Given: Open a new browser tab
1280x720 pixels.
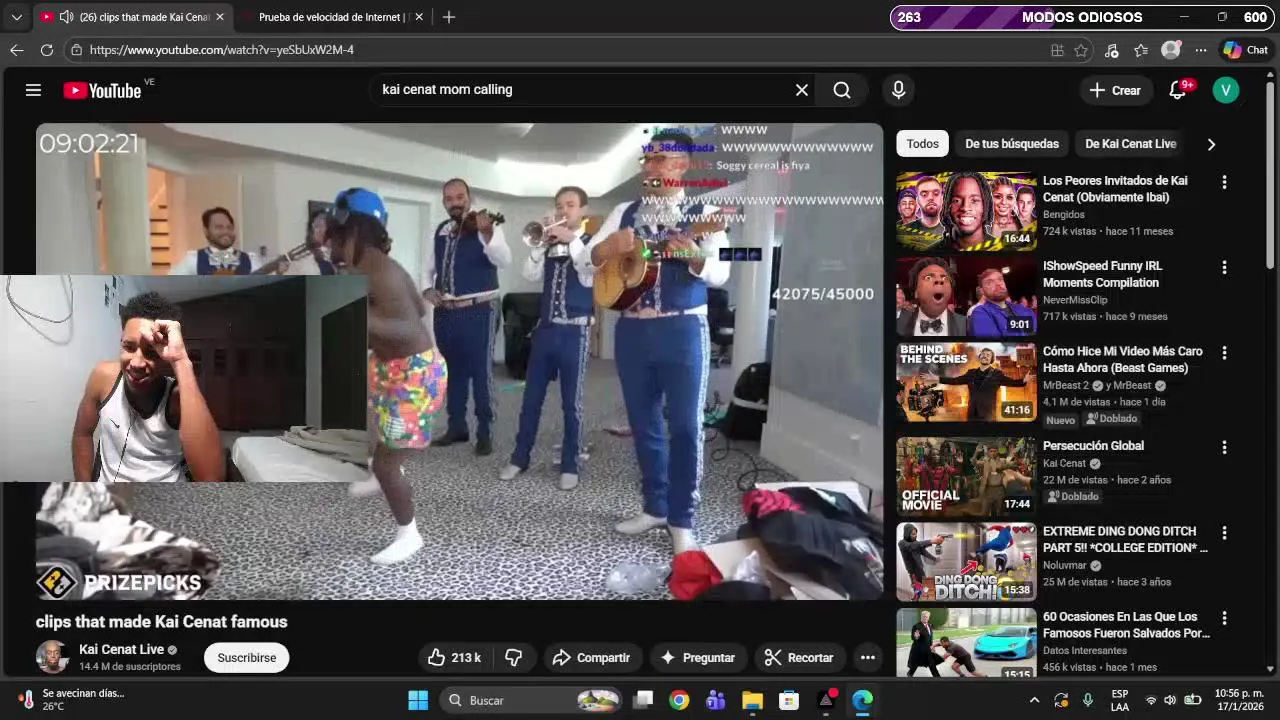Looking at the screenshot, I should [449, 17].
